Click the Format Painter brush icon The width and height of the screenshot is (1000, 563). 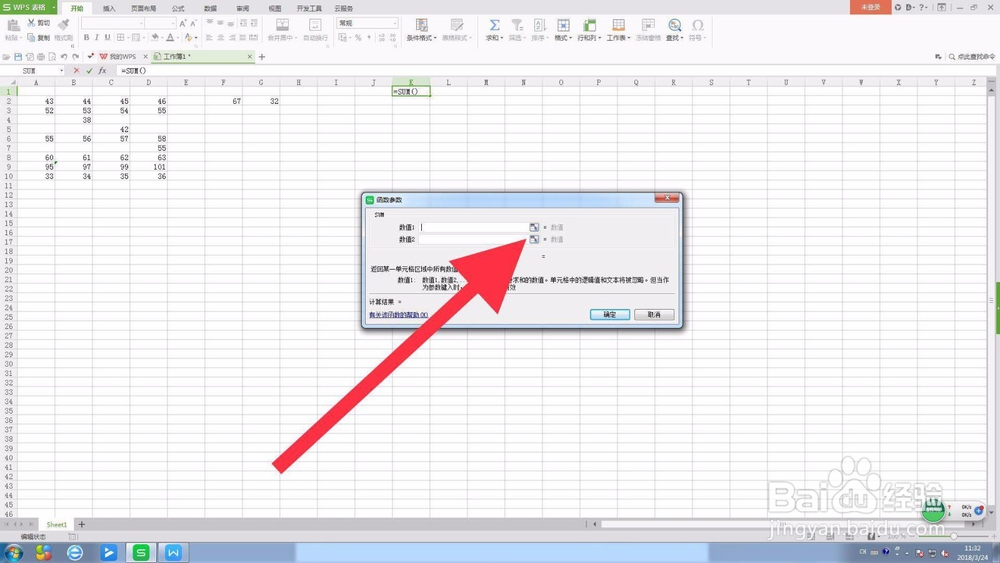point(63,26)
